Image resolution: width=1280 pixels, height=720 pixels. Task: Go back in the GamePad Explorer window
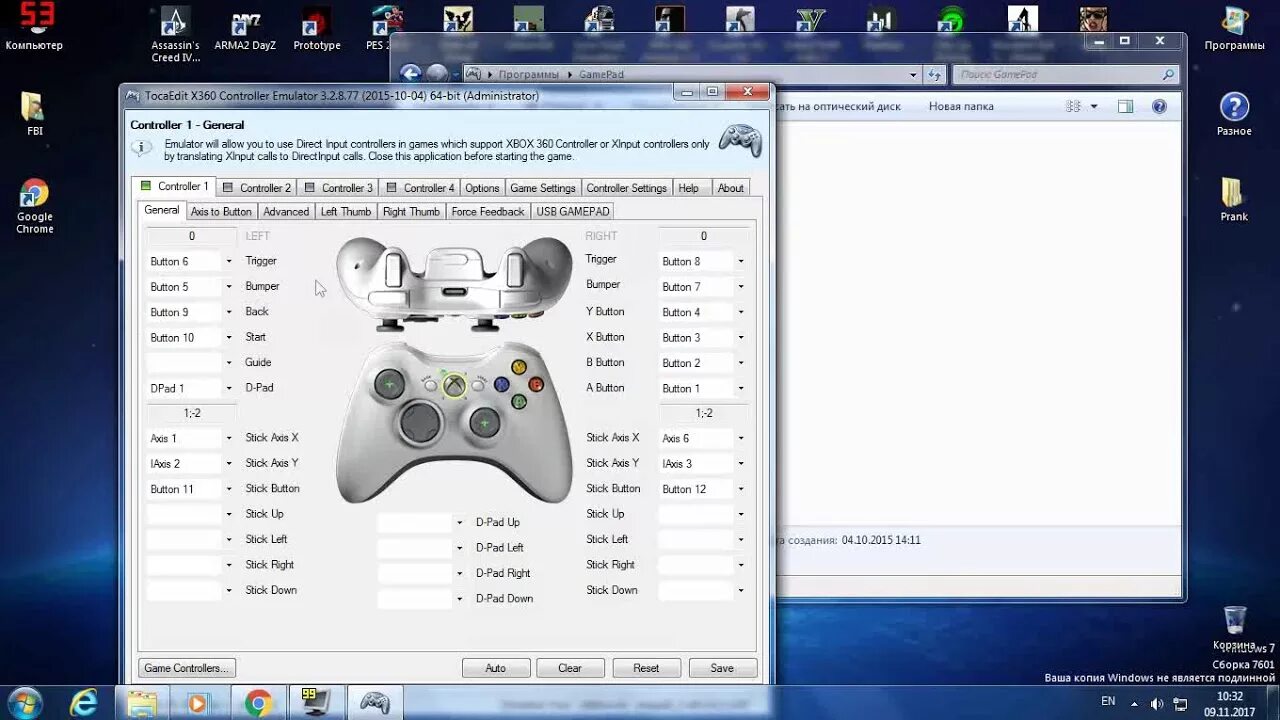coord(410,73)
